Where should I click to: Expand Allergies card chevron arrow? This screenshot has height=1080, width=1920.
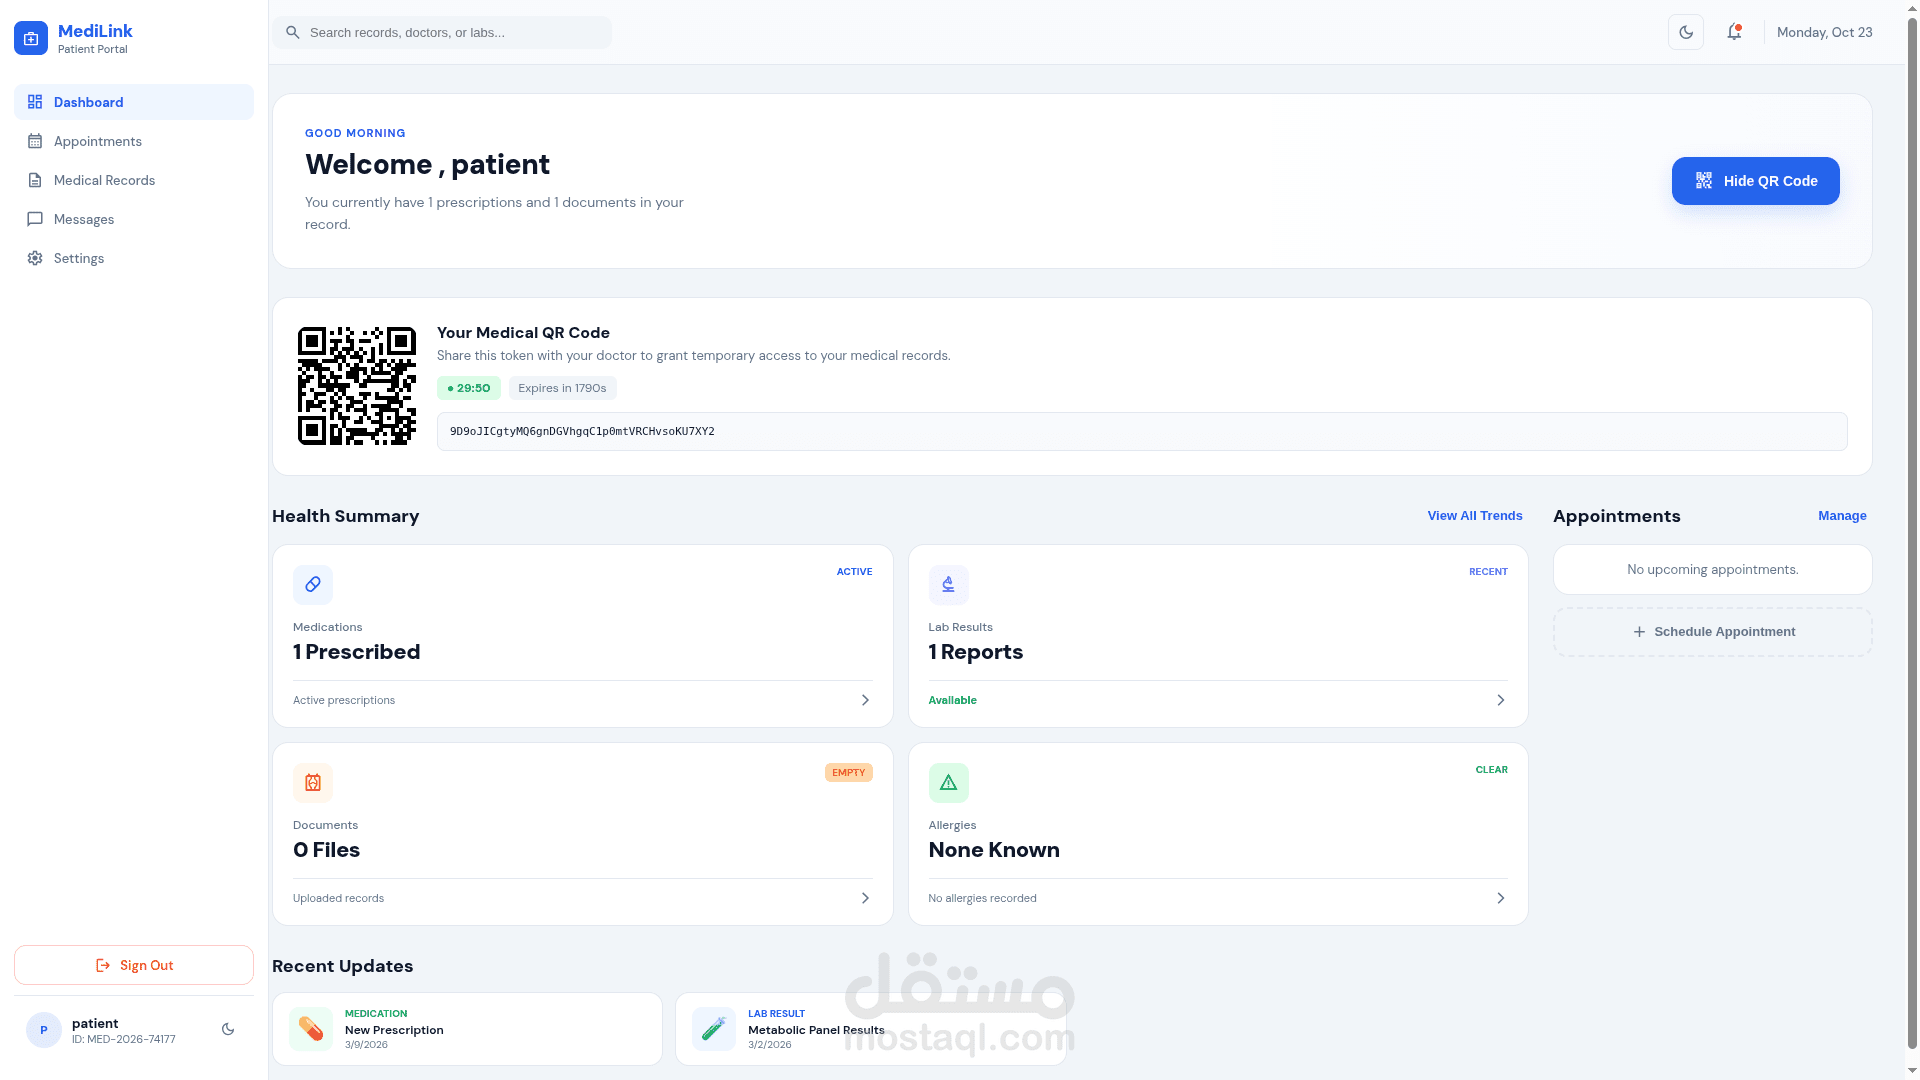coord(1500,898)
